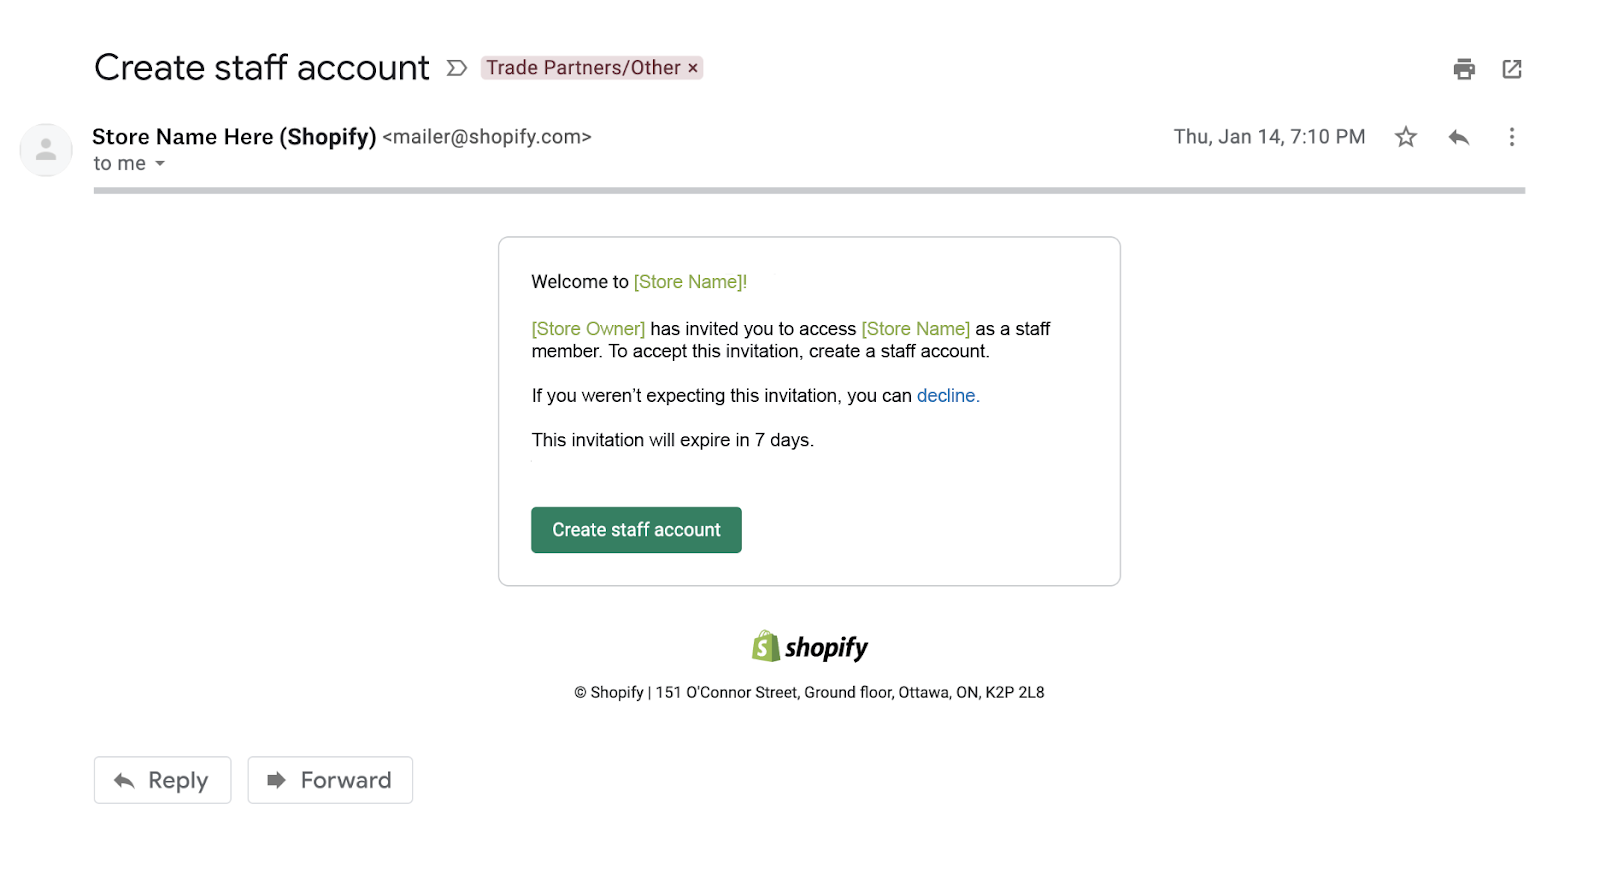Click the Shopify logo in the footer
This screenshot has width=1600, height=874.
810,647
